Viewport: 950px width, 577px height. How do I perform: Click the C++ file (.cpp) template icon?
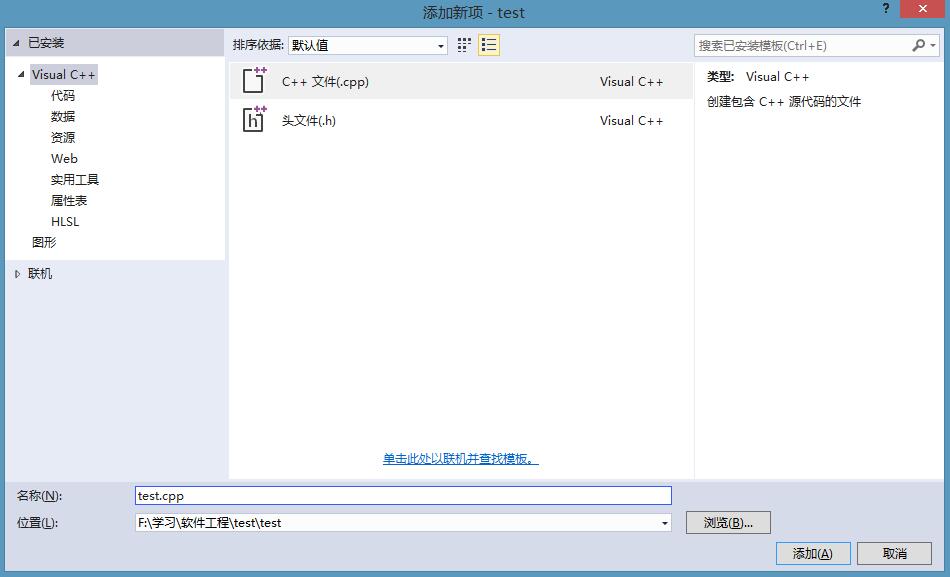coord(254,80)
